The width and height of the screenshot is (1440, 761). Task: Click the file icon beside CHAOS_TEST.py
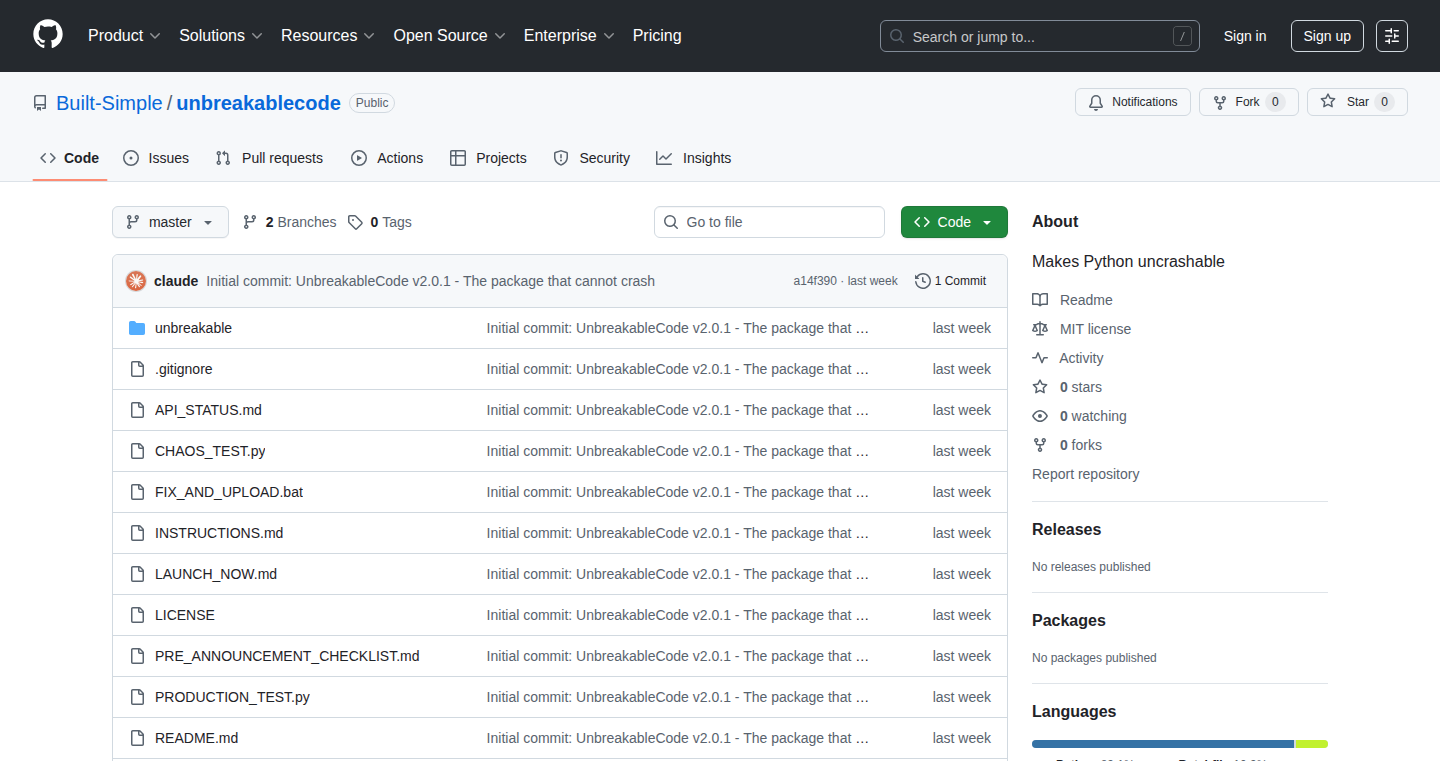(x=137, y=451)
